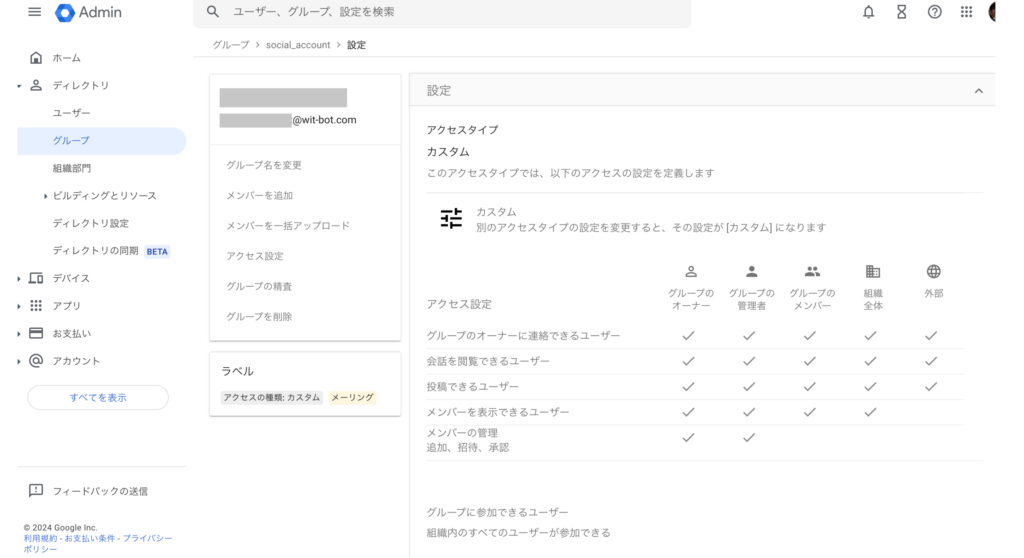
Task: Click the notifications bell icon
Action: pos(868,12)
